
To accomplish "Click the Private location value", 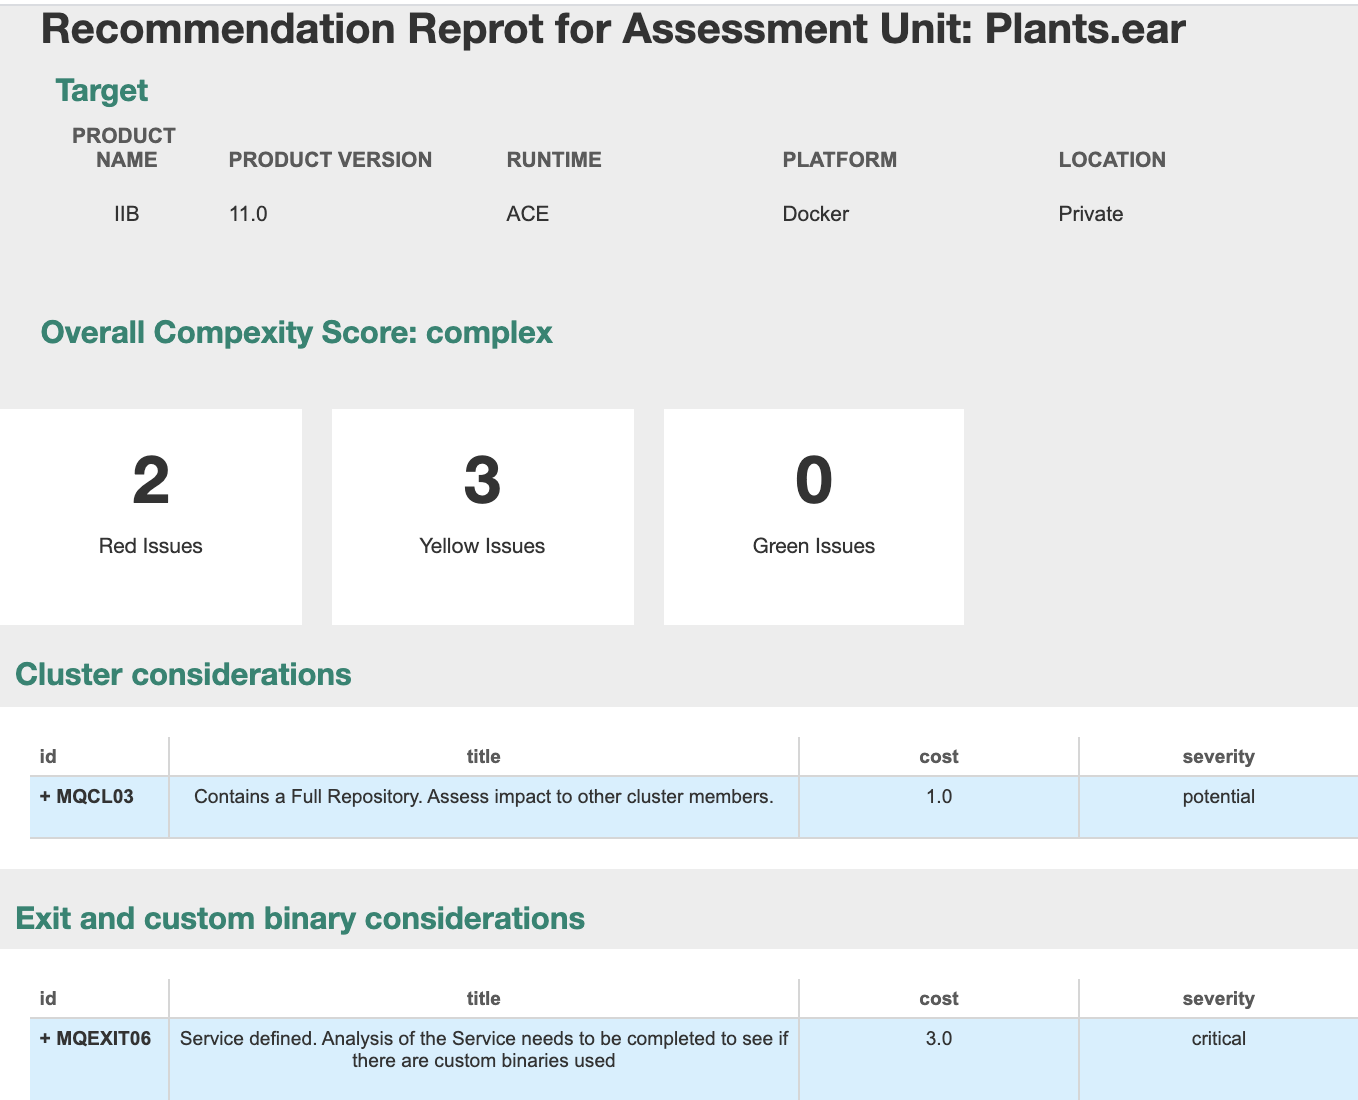I will coord(1090,213).
